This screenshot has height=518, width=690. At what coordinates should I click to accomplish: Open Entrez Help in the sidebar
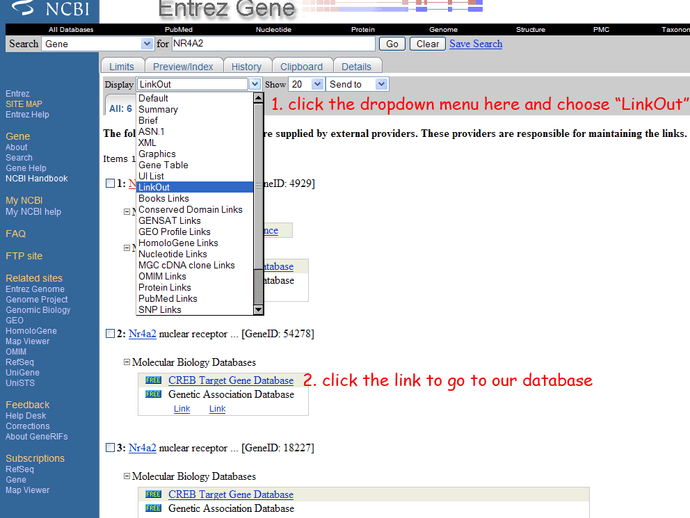(27, 114)
